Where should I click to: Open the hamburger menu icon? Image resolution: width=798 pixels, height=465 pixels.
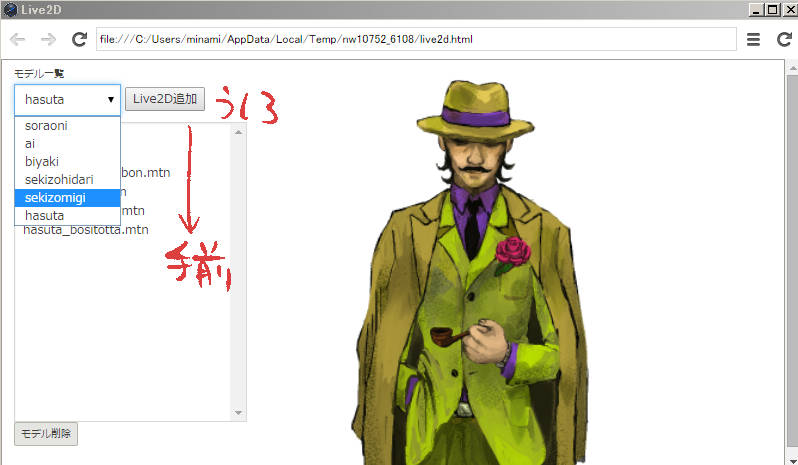[753, 39]
